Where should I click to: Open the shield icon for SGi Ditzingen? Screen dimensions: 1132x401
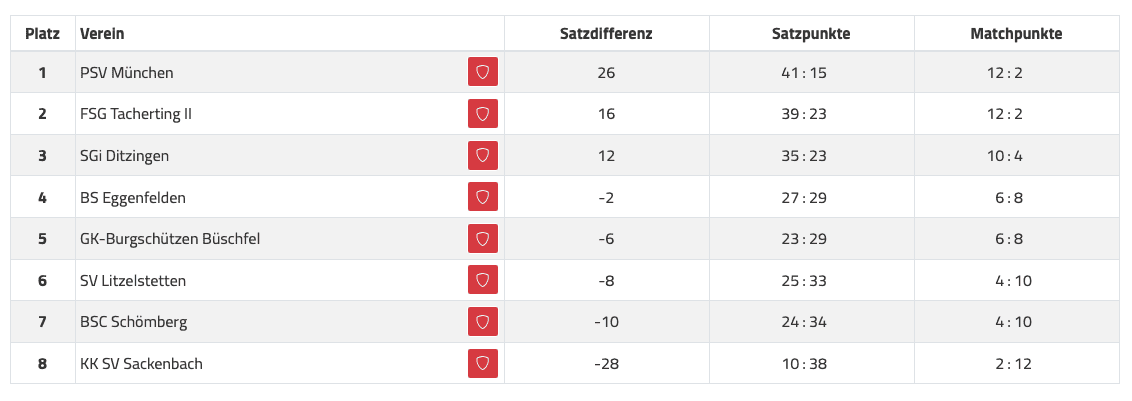click(x=482, y=156)
